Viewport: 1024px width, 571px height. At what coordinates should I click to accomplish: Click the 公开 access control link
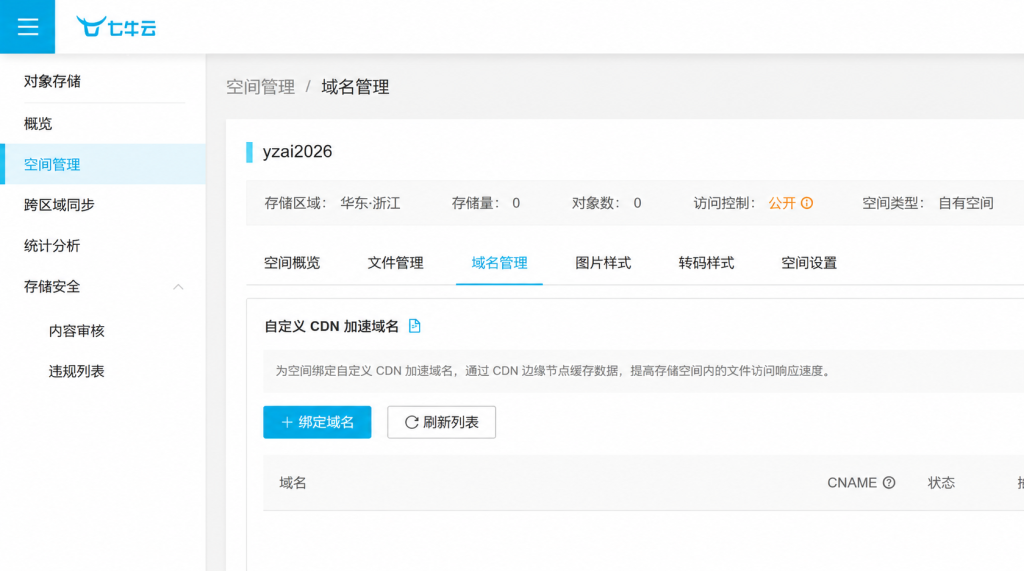782,203
